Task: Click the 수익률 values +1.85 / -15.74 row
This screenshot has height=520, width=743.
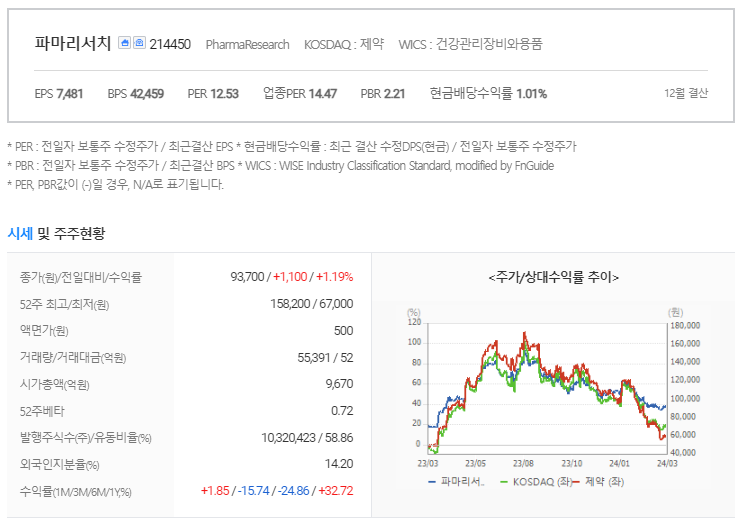Action: click(x=277, y=491)
